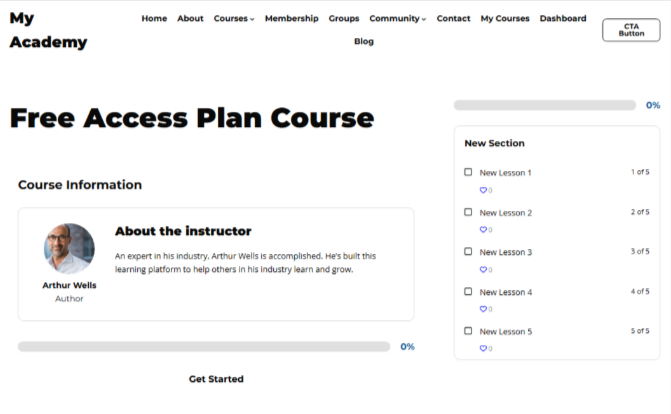Open the Dashboard menu item

pos(564,19)
